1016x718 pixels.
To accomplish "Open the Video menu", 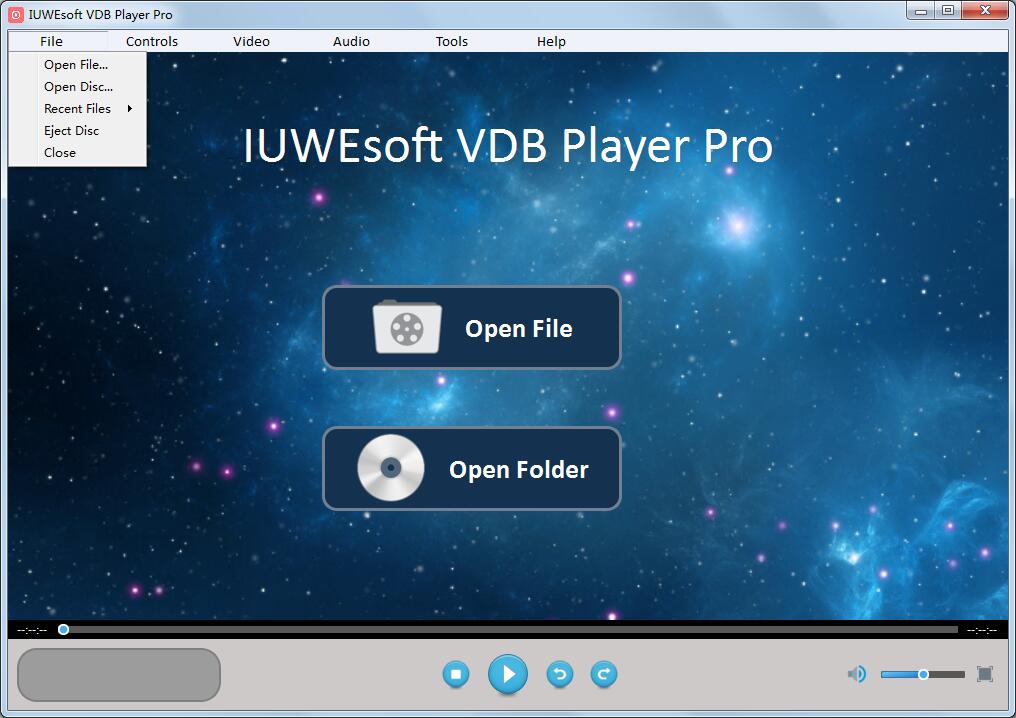I will coord(251,41).
